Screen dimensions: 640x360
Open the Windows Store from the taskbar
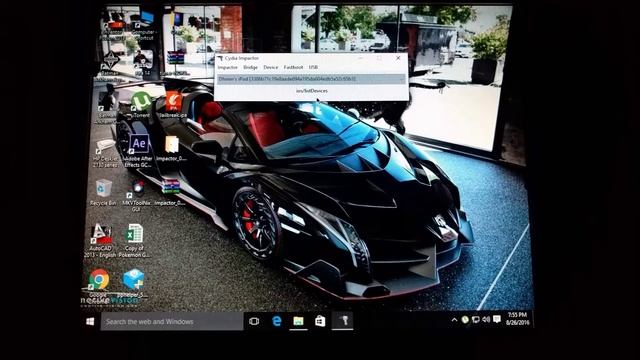click(x=320, y=322)
